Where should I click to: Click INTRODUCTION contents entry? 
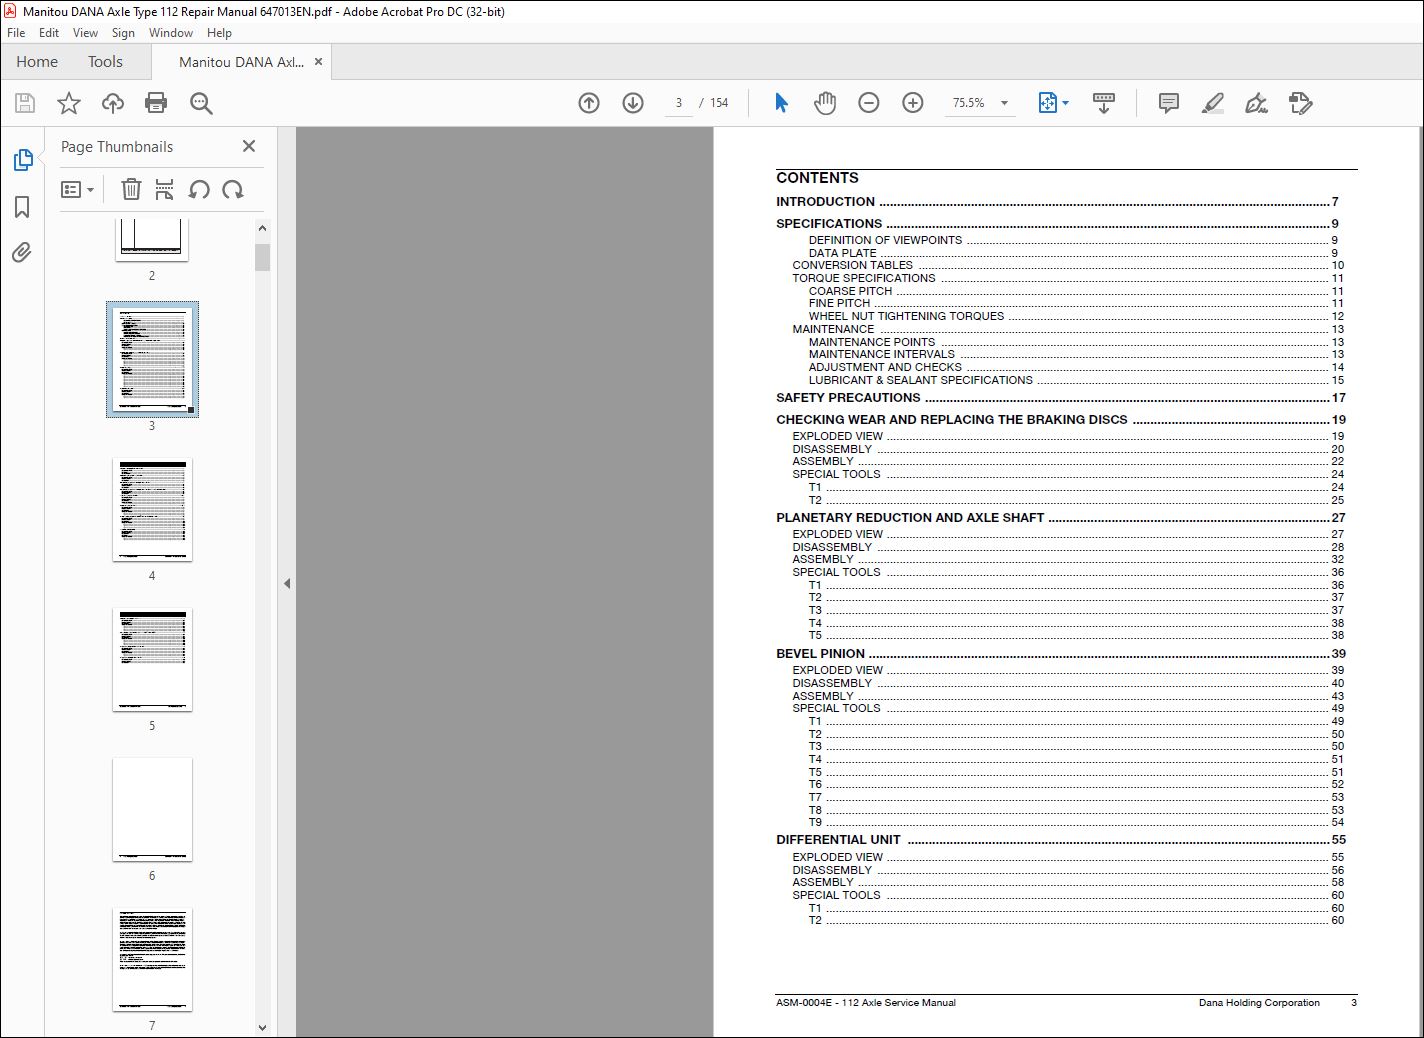coord(1057,202)
